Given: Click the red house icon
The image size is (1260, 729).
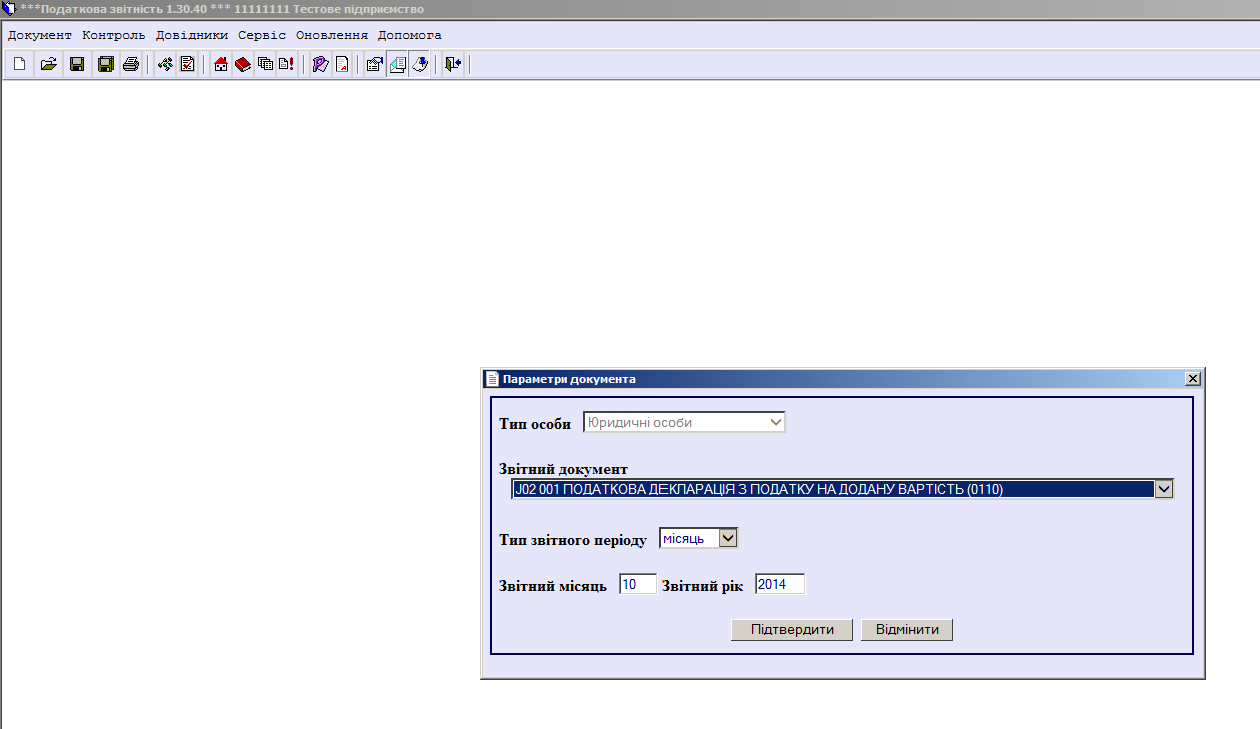Looking at the screenshot, I should [x=221, y=65].
